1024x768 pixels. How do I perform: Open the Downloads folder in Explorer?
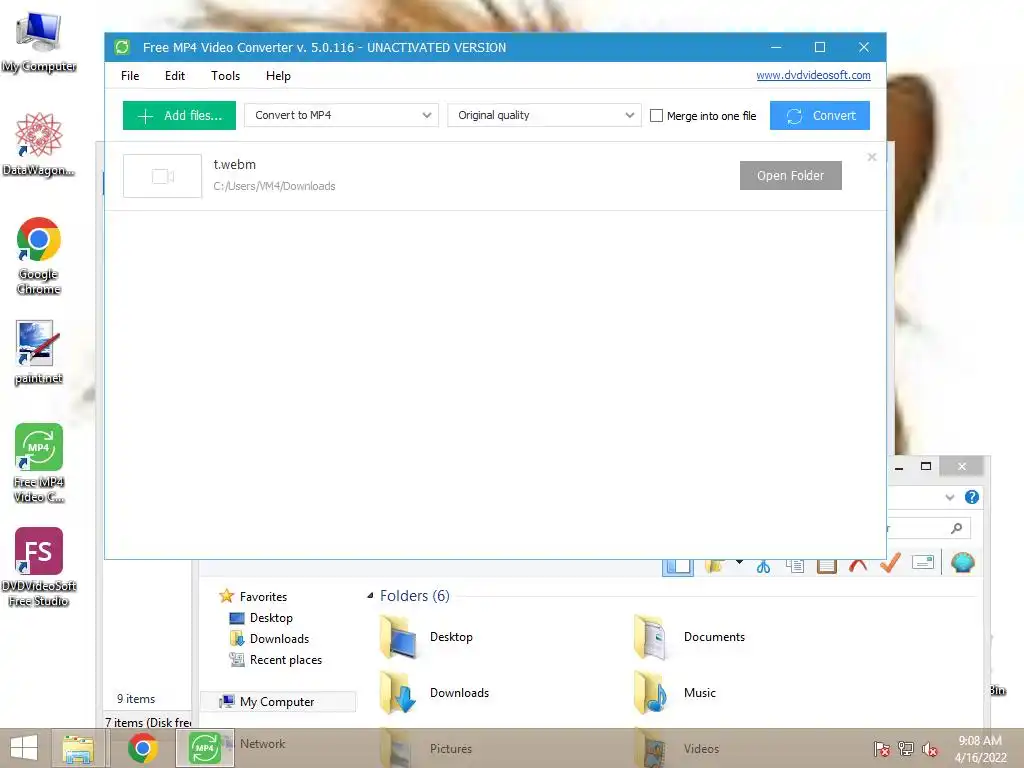click(x=434, y=693)
